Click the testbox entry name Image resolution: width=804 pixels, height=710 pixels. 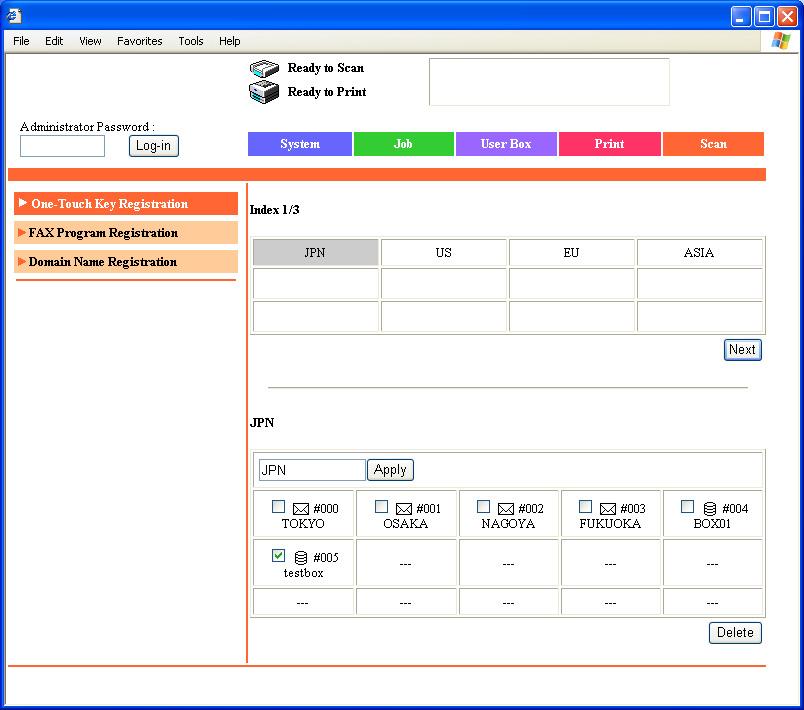pyautogui.click(x=304, y=573)
